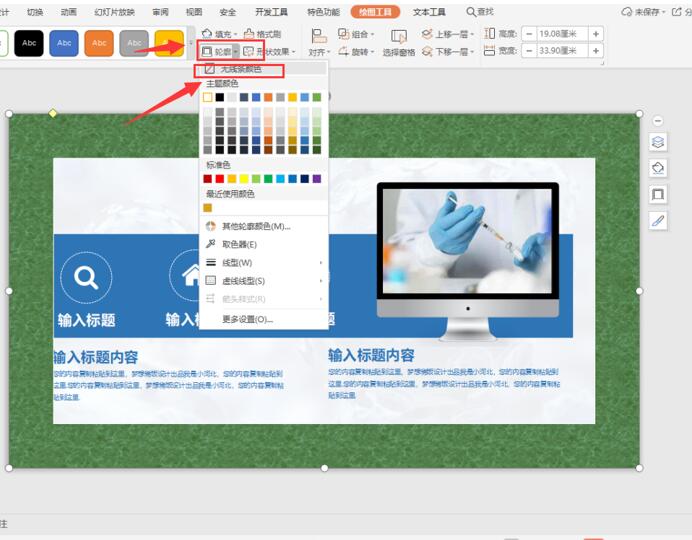Increase the shape height with plus button
Viewport: 692px width, 540px height.
pyautogui.click(x=596, y=33)
